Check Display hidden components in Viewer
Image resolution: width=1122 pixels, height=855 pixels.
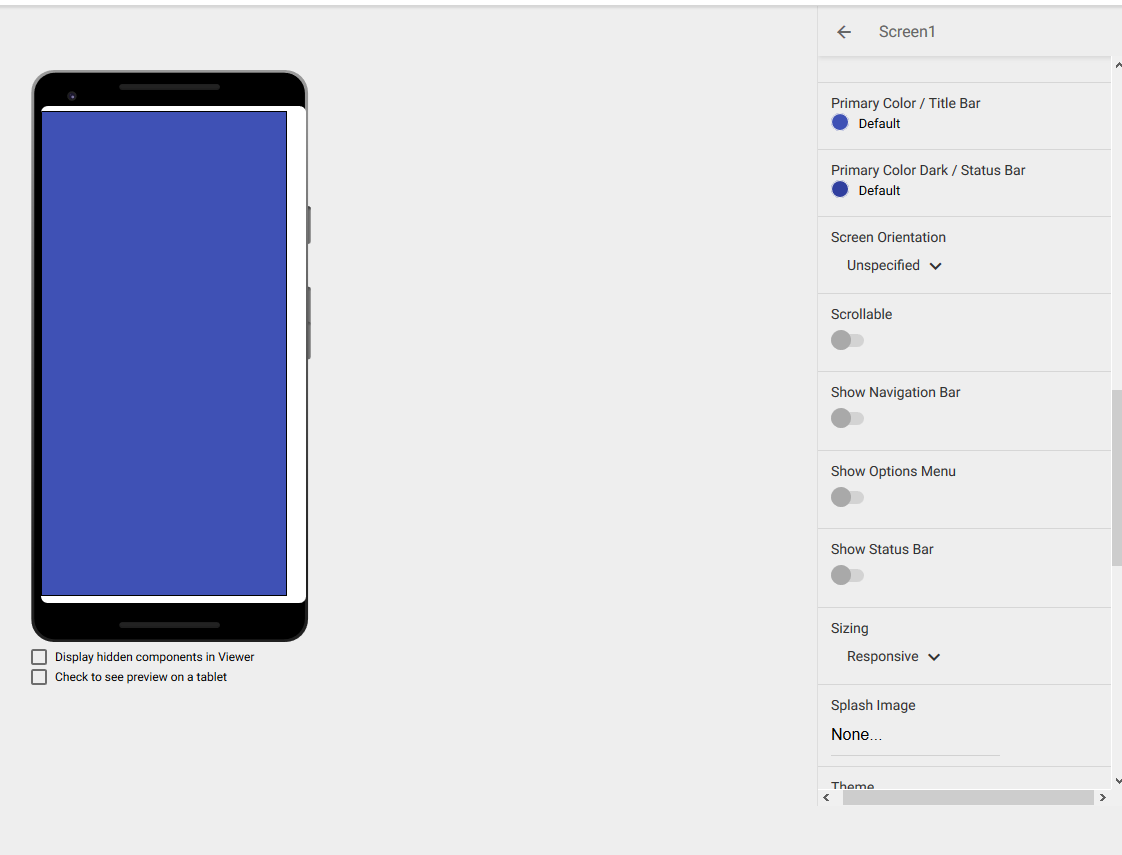(x=38, y=656)
